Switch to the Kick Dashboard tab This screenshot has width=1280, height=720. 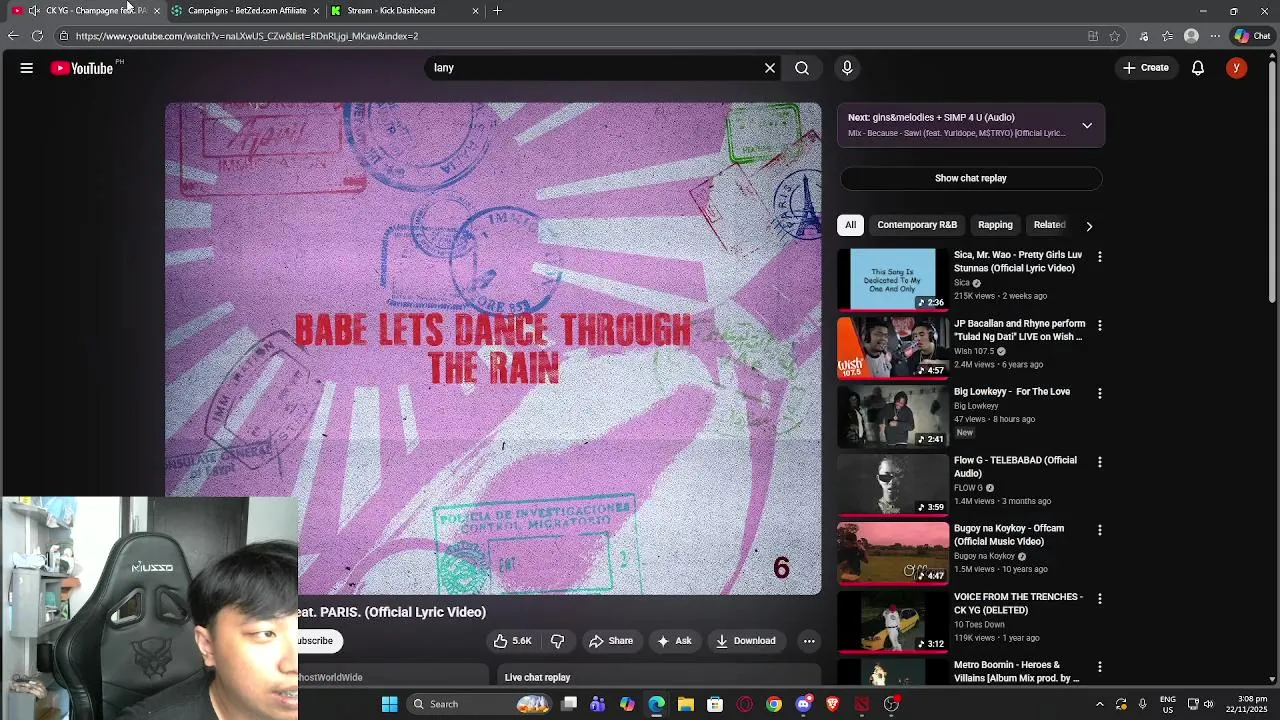pos(391,11)
